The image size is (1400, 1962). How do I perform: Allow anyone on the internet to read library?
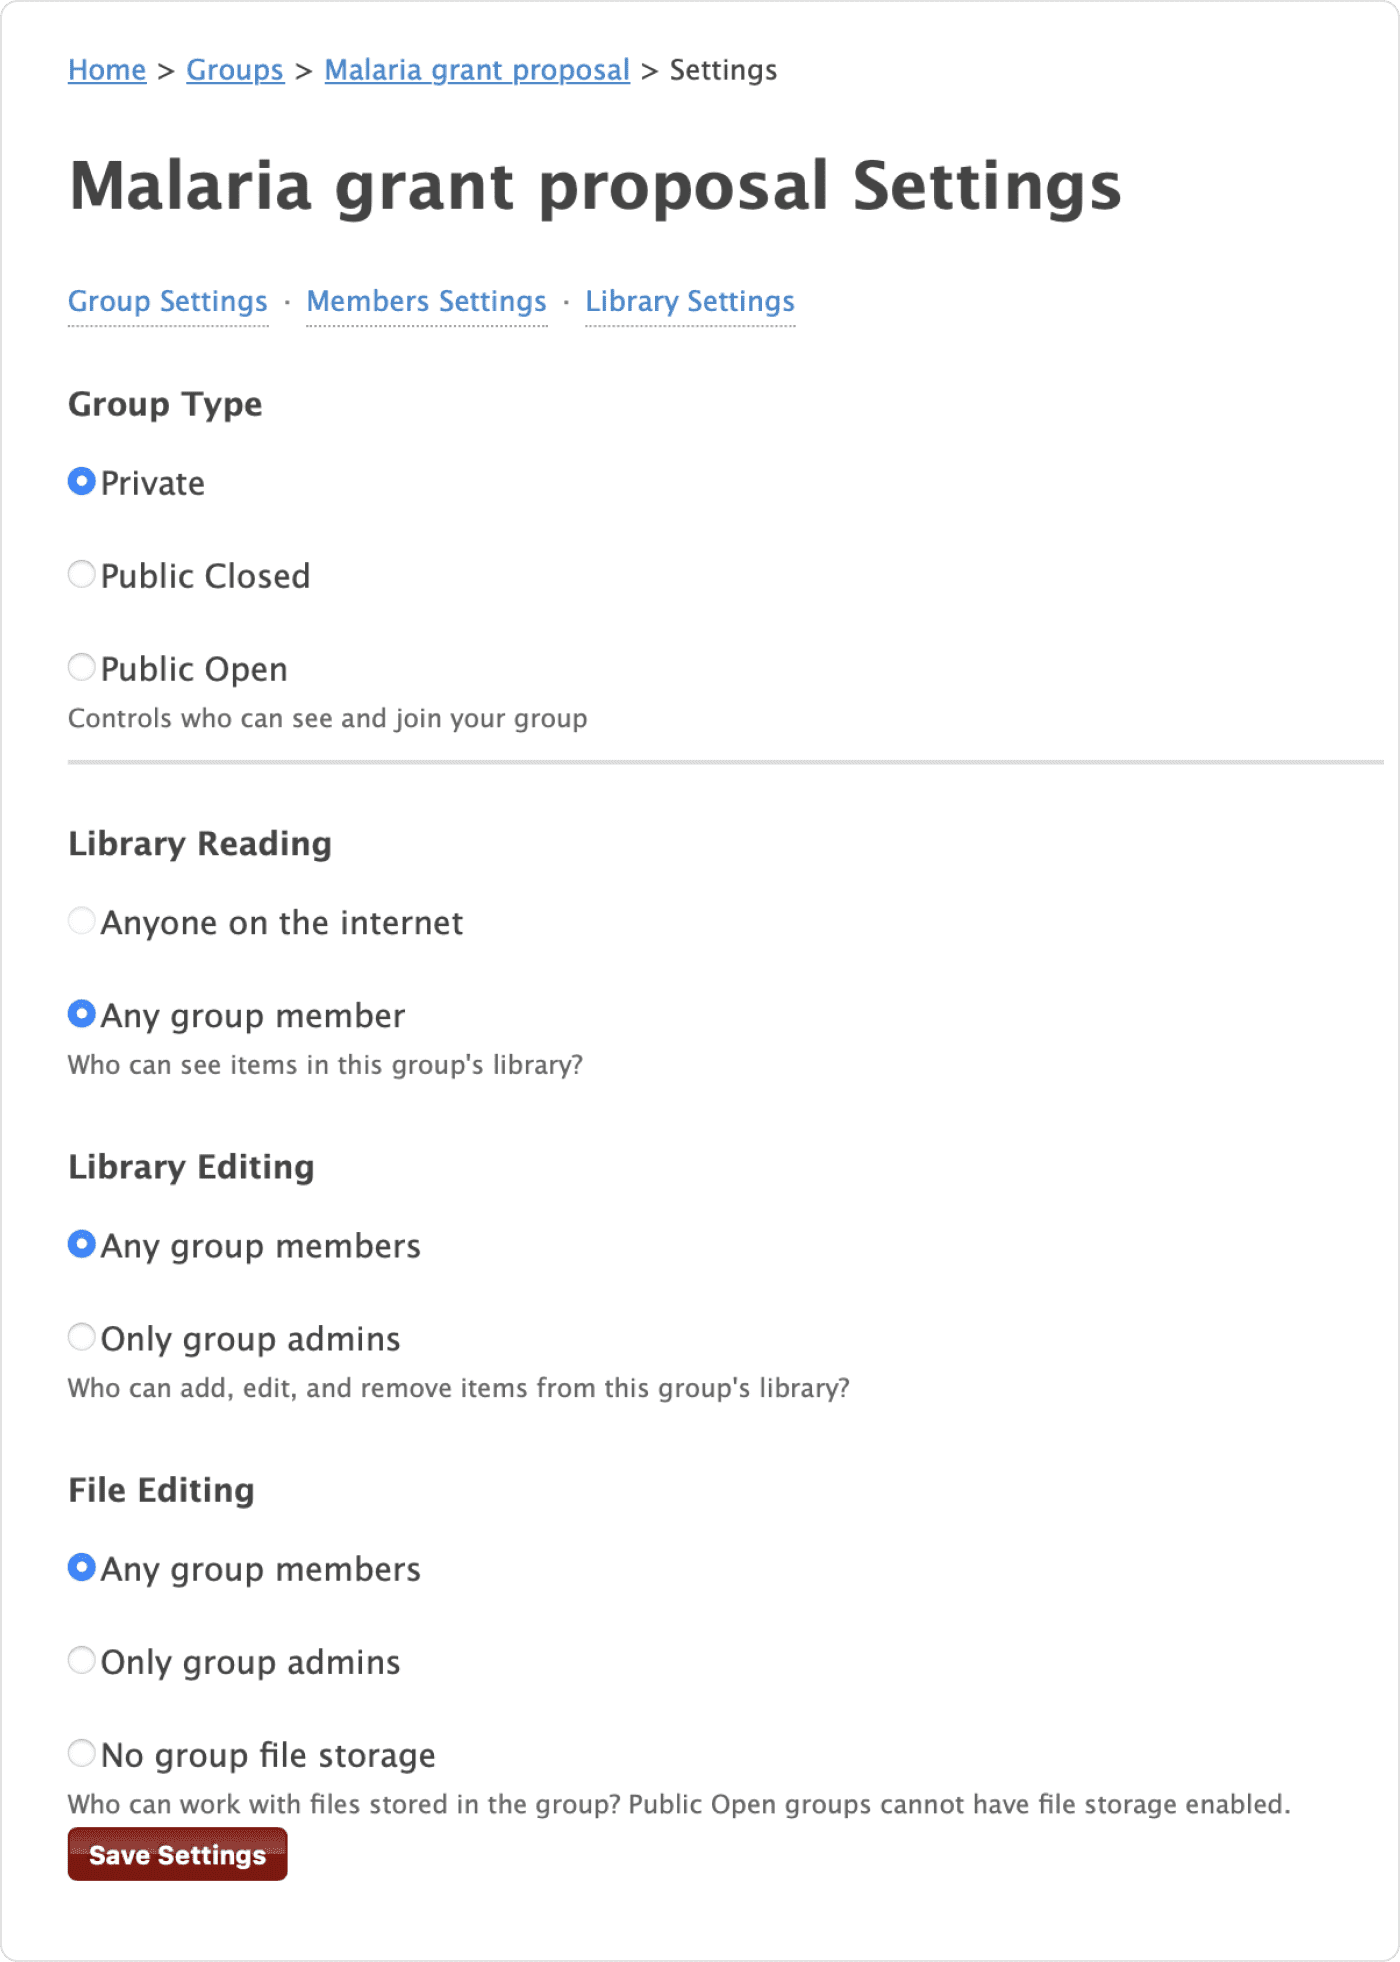click(81, 920)
